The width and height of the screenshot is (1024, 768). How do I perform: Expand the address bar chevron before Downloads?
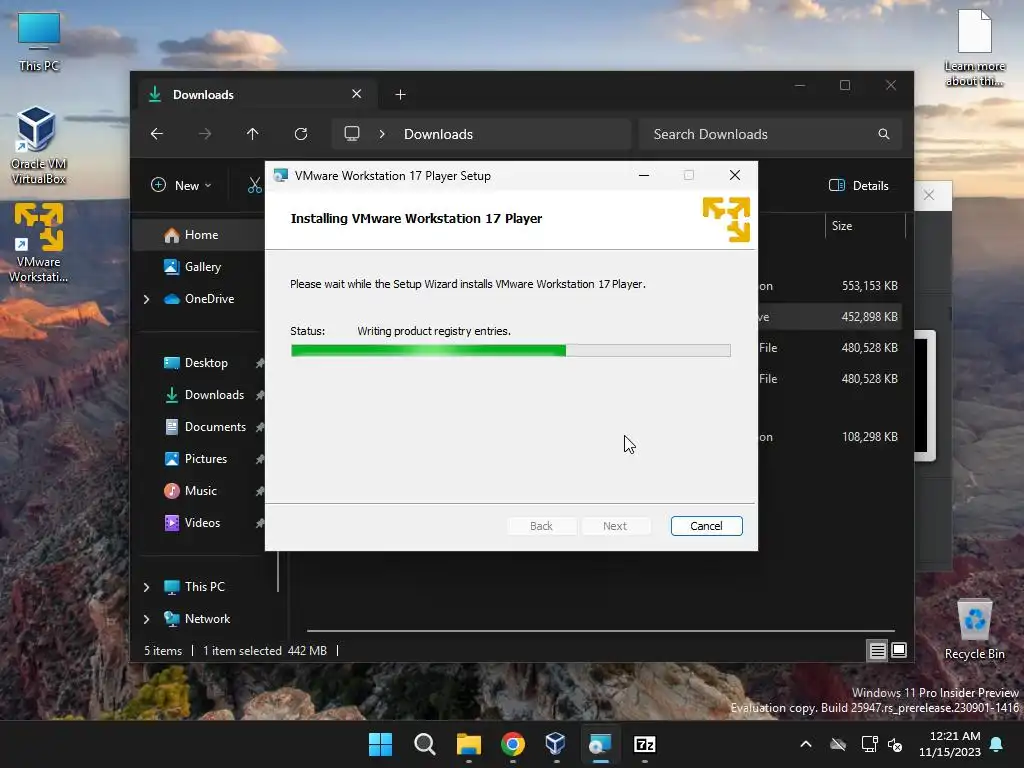[x=382, y=134]
